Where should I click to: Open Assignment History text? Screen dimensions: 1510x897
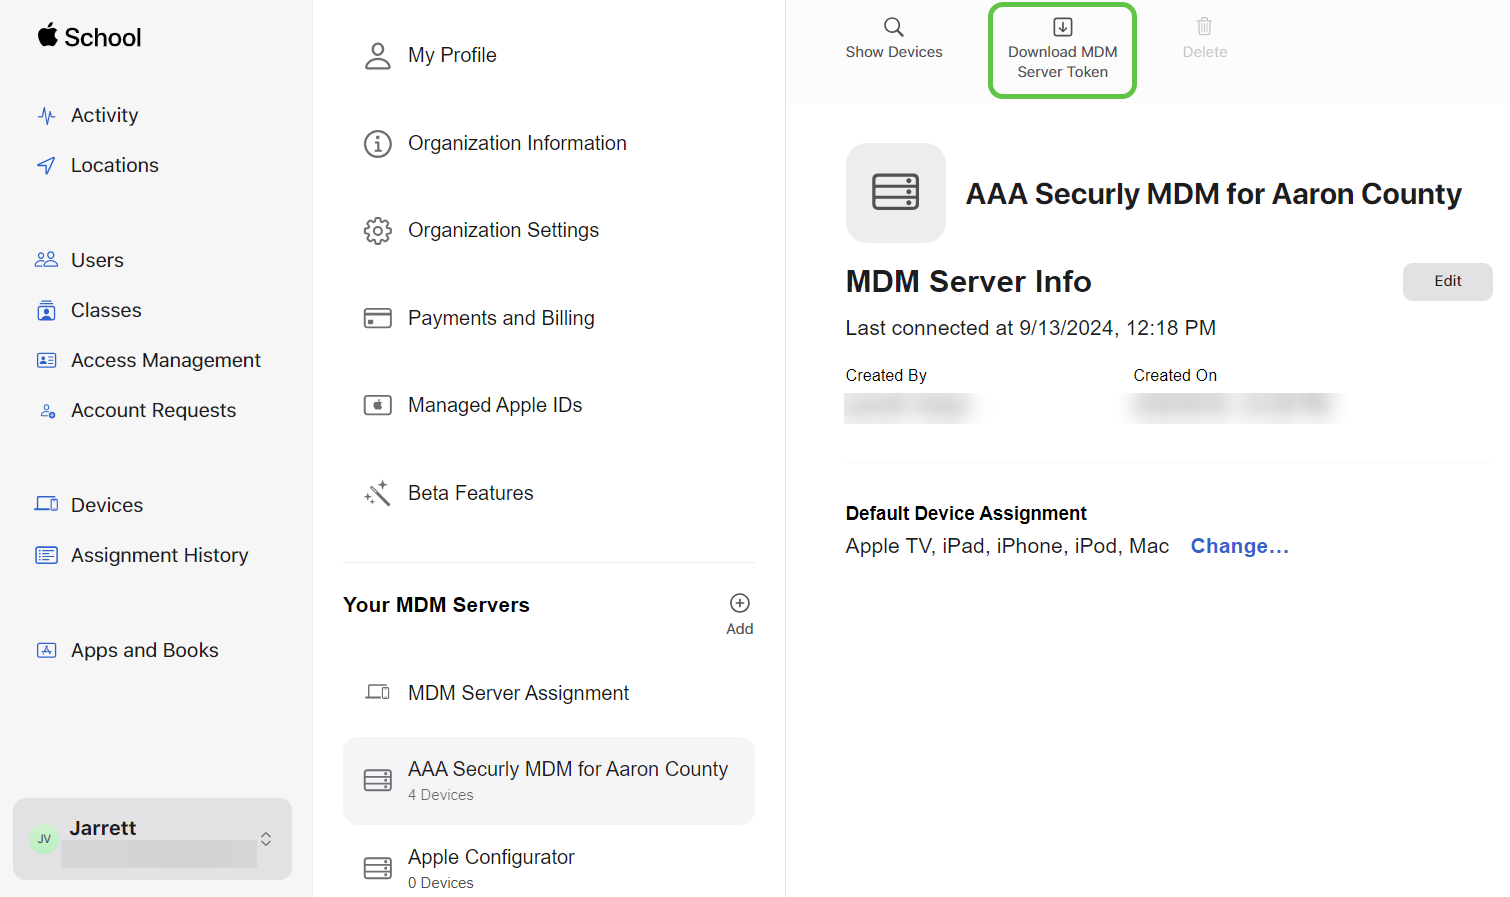160,556
